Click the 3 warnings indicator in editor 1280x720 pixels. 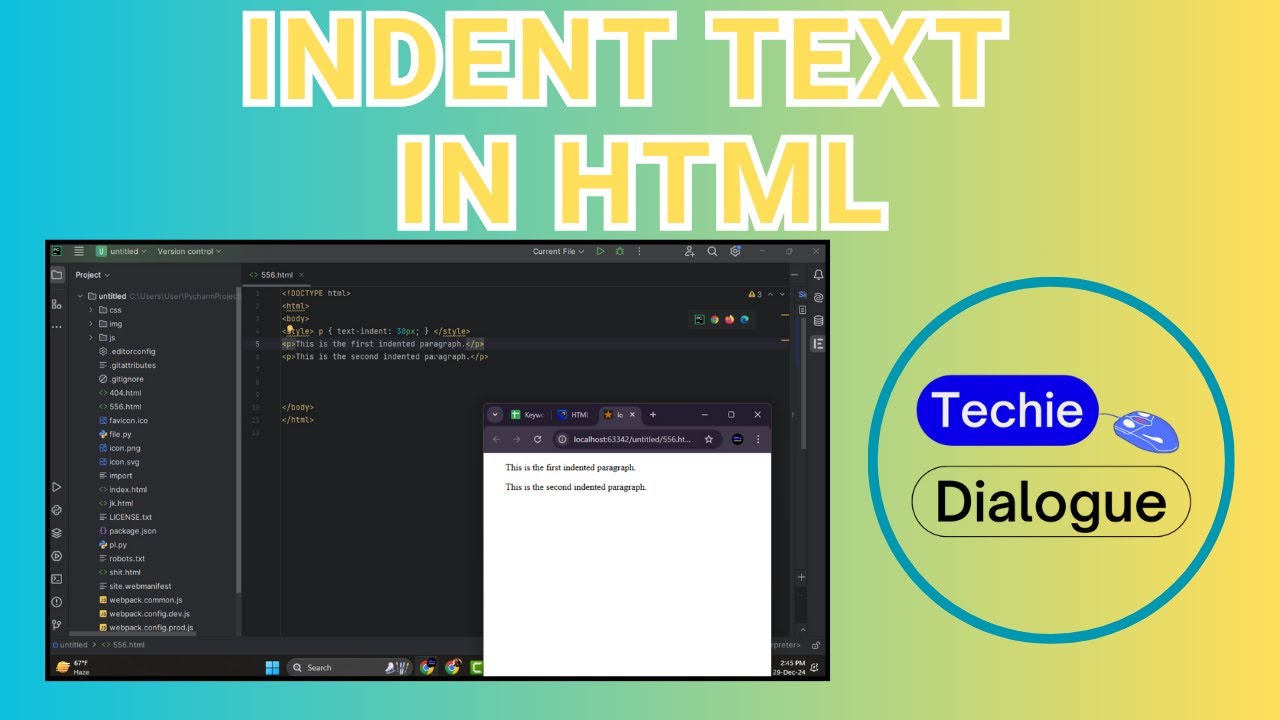click(755, 294)
